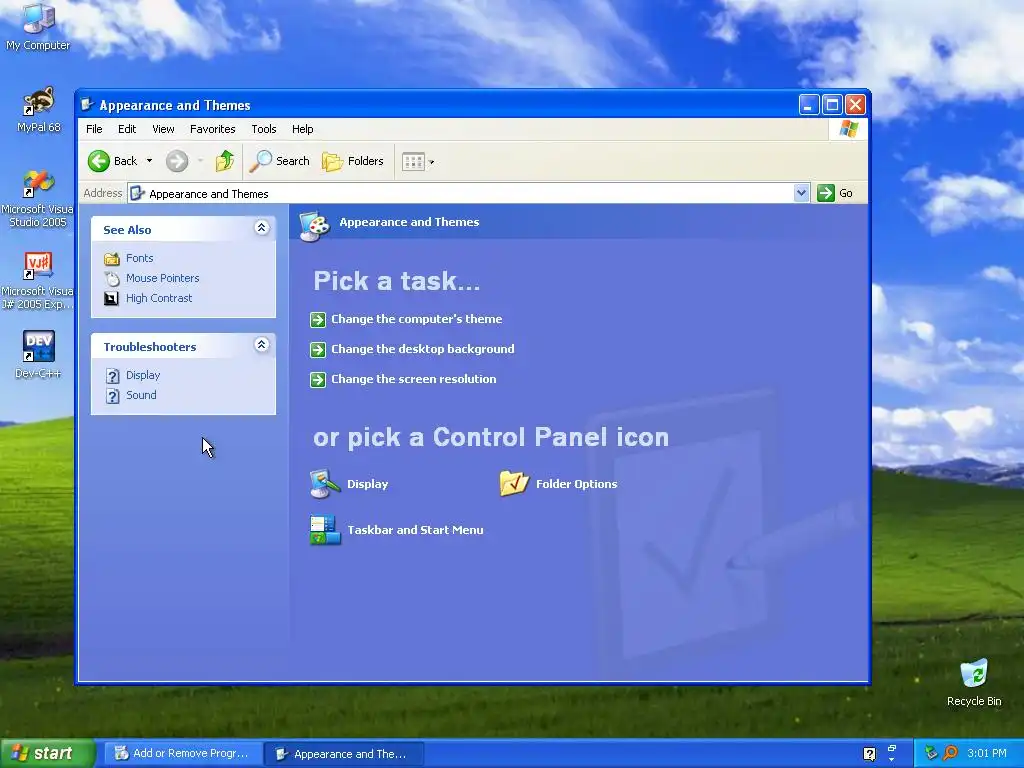The height and width of the screenshot is (768, 1024).
Task: Launch Dev-C++ desktop shortcut
Action: (x=38, y=354)
